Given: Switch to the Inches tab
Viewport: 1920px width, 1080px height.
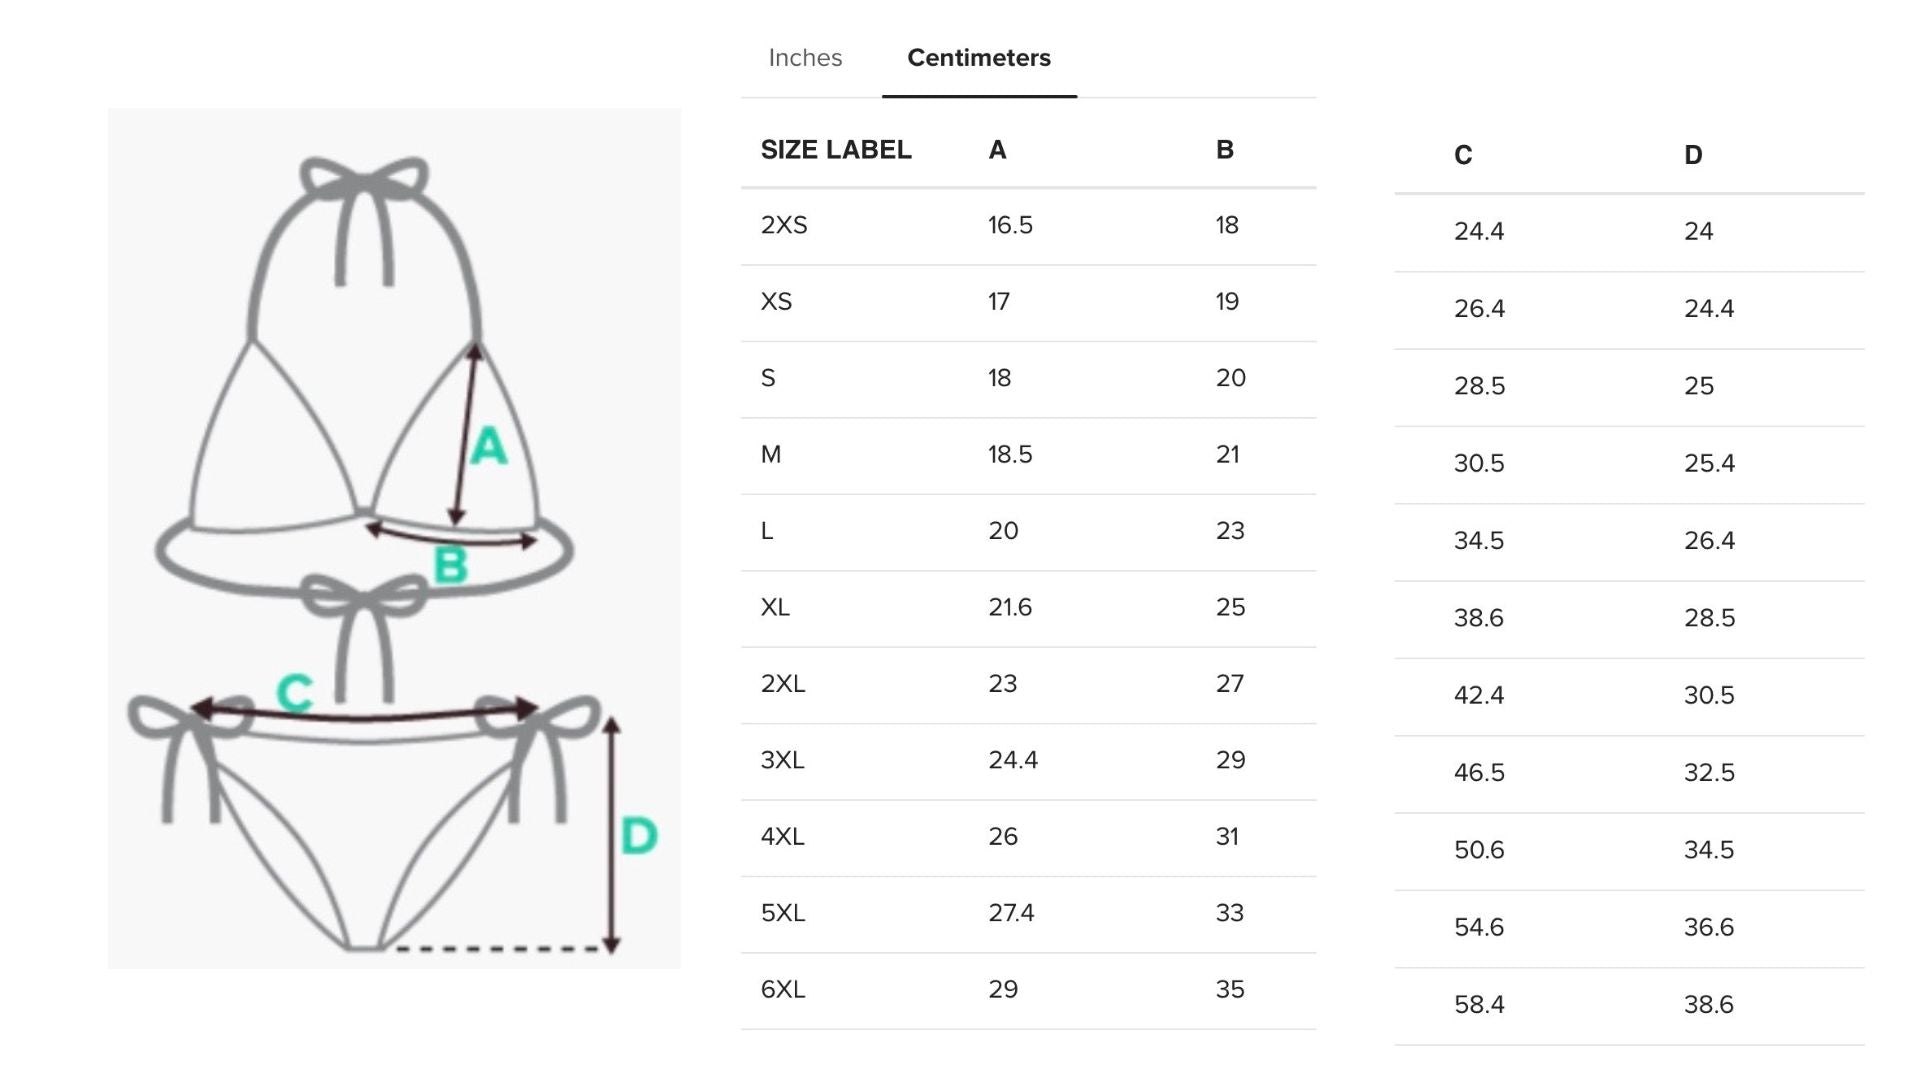Looking at the screenshot, I should click(805, 58).
